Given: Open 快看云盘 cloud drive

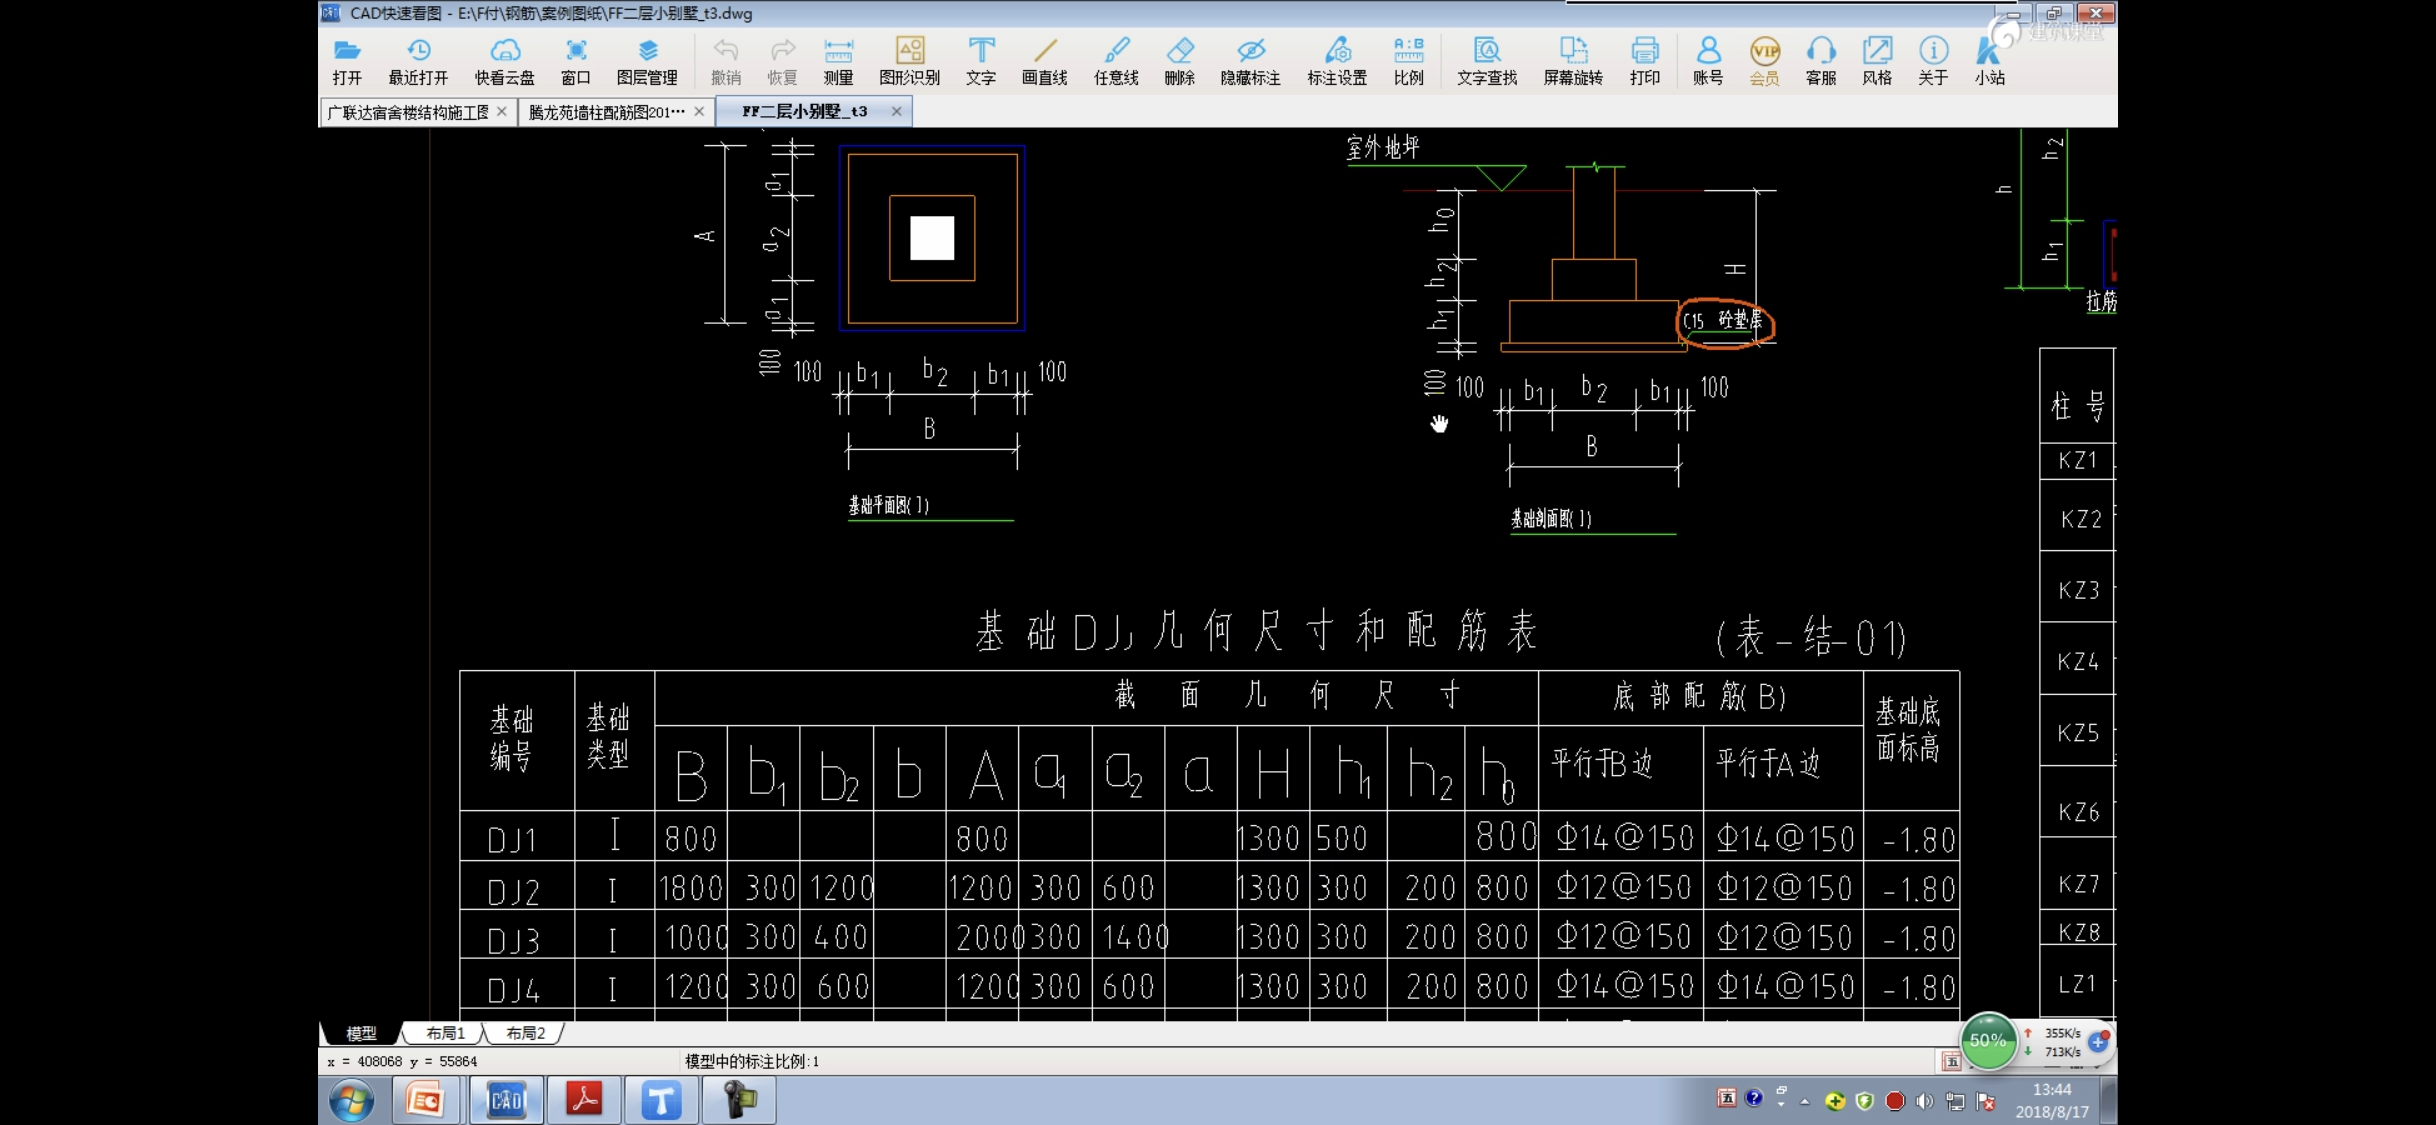Looking at the screenshot, I should pyautogui.click(x=504, y=61).
